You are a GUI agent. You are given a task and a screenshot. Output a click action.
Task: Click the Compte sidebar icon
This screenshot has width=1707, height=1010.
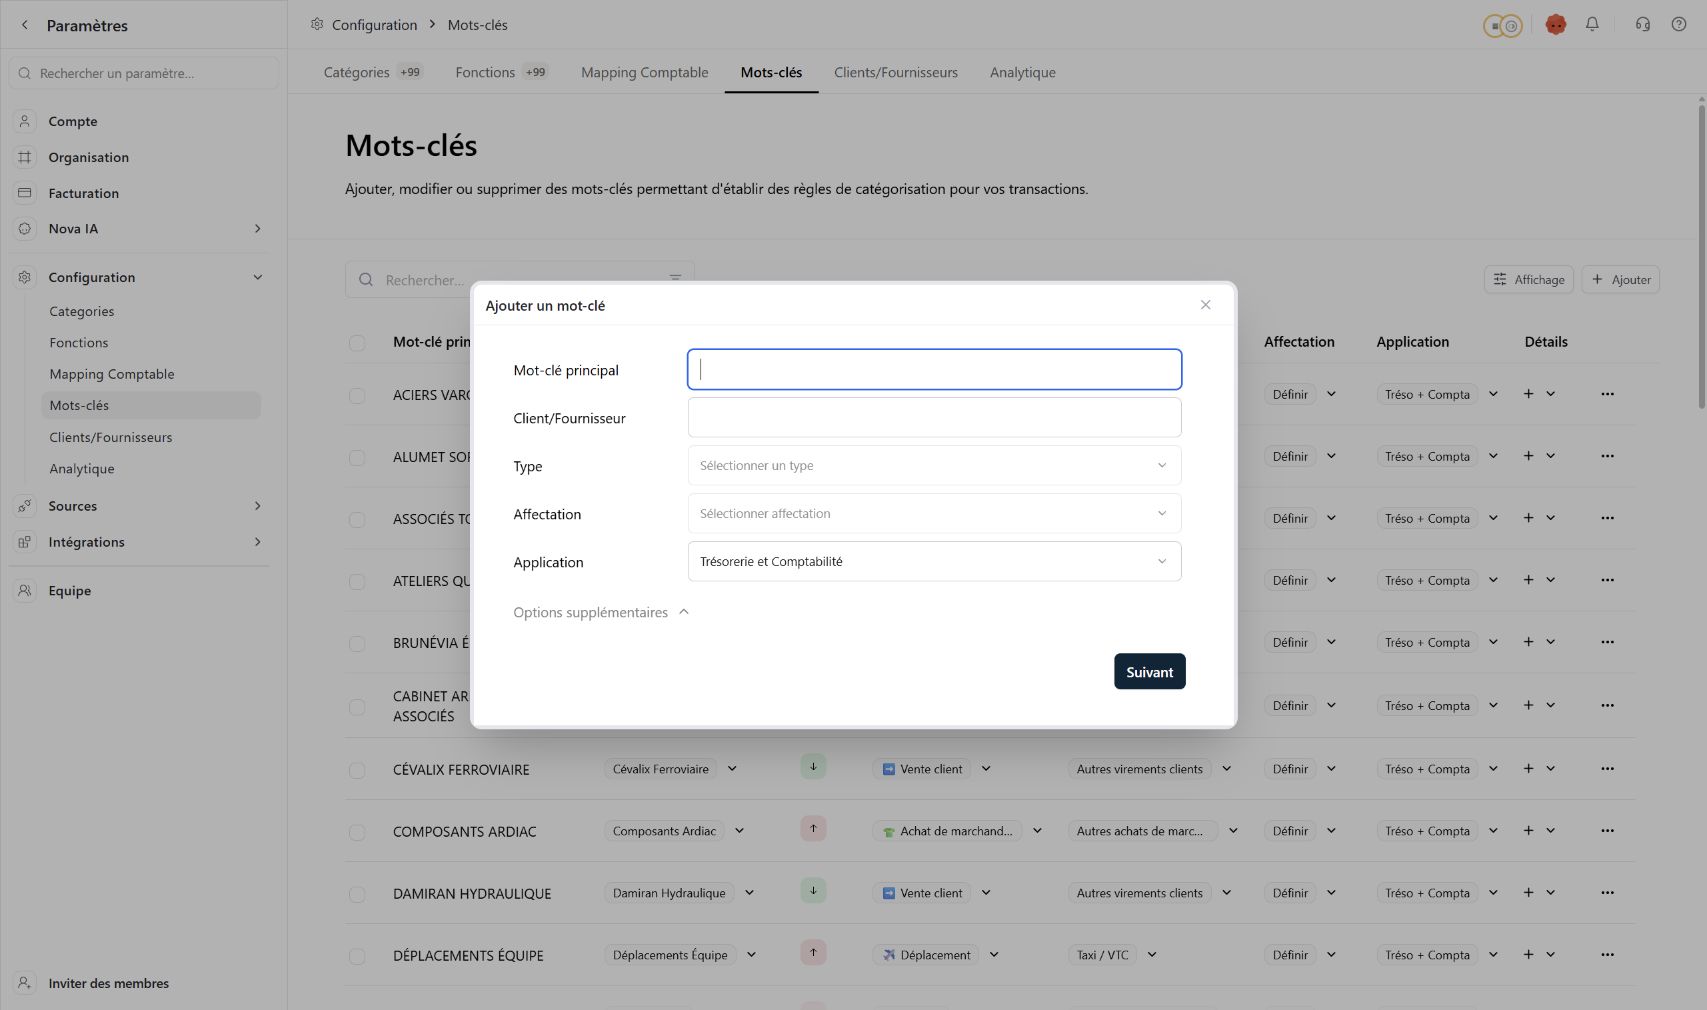tap(25, 121)
